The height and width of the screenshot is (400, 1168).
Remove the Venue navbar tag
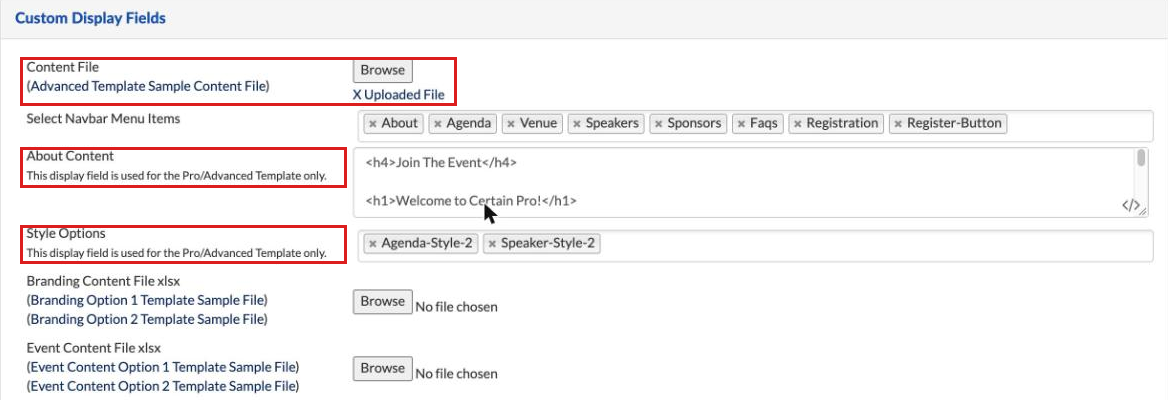pyautogui.click(x=511, y=124)
